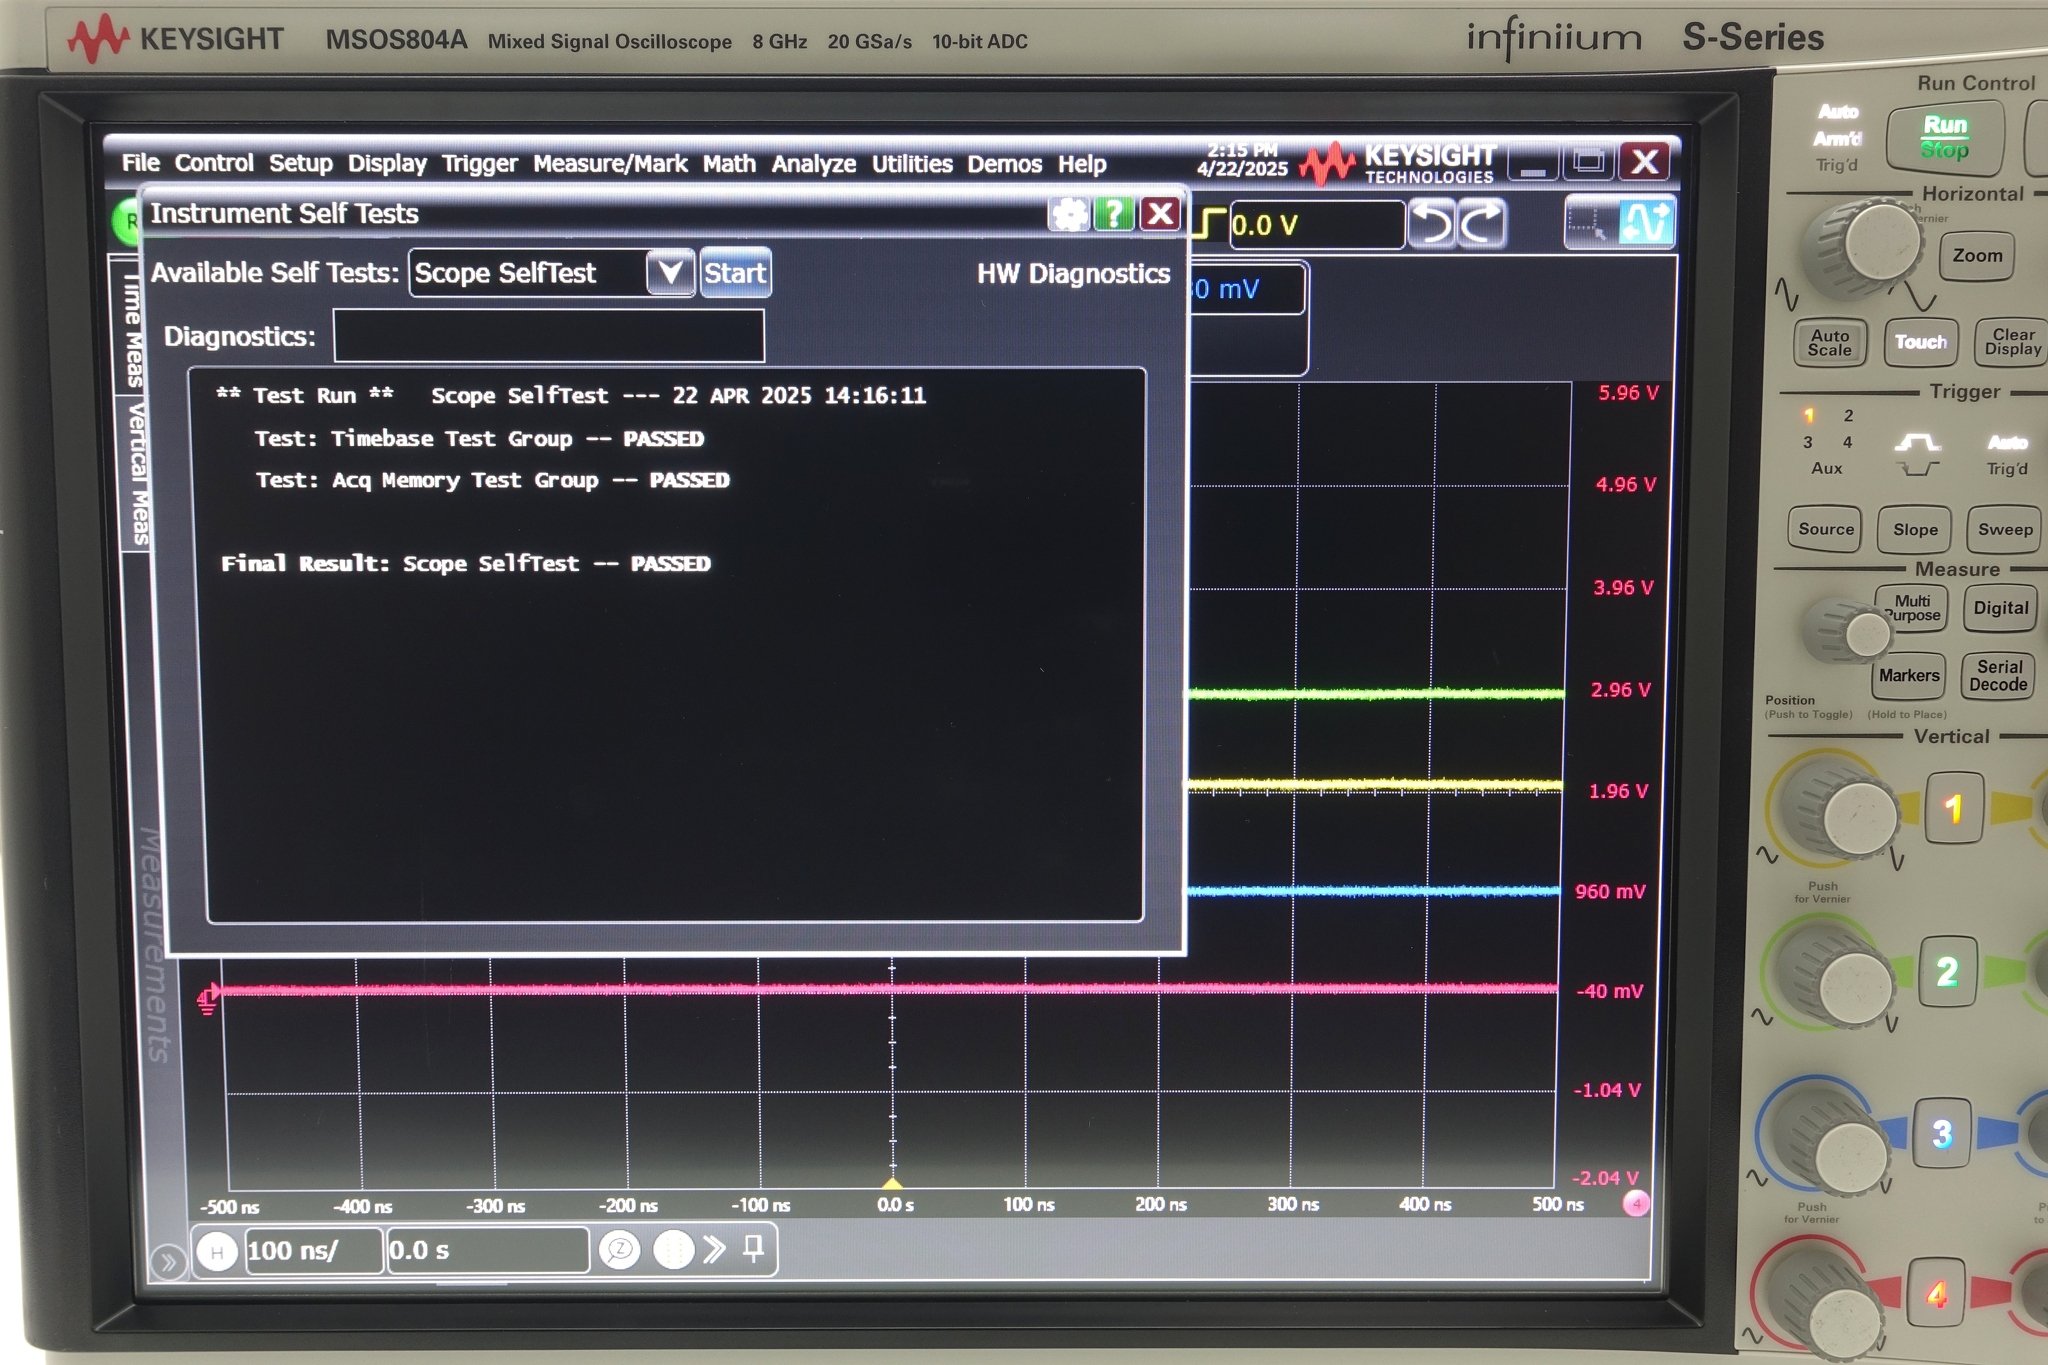Expand the bottom-left circular chevron panel
Image resolution: width=2048 pixels, height=1365 pixels.
[168, 1262]
